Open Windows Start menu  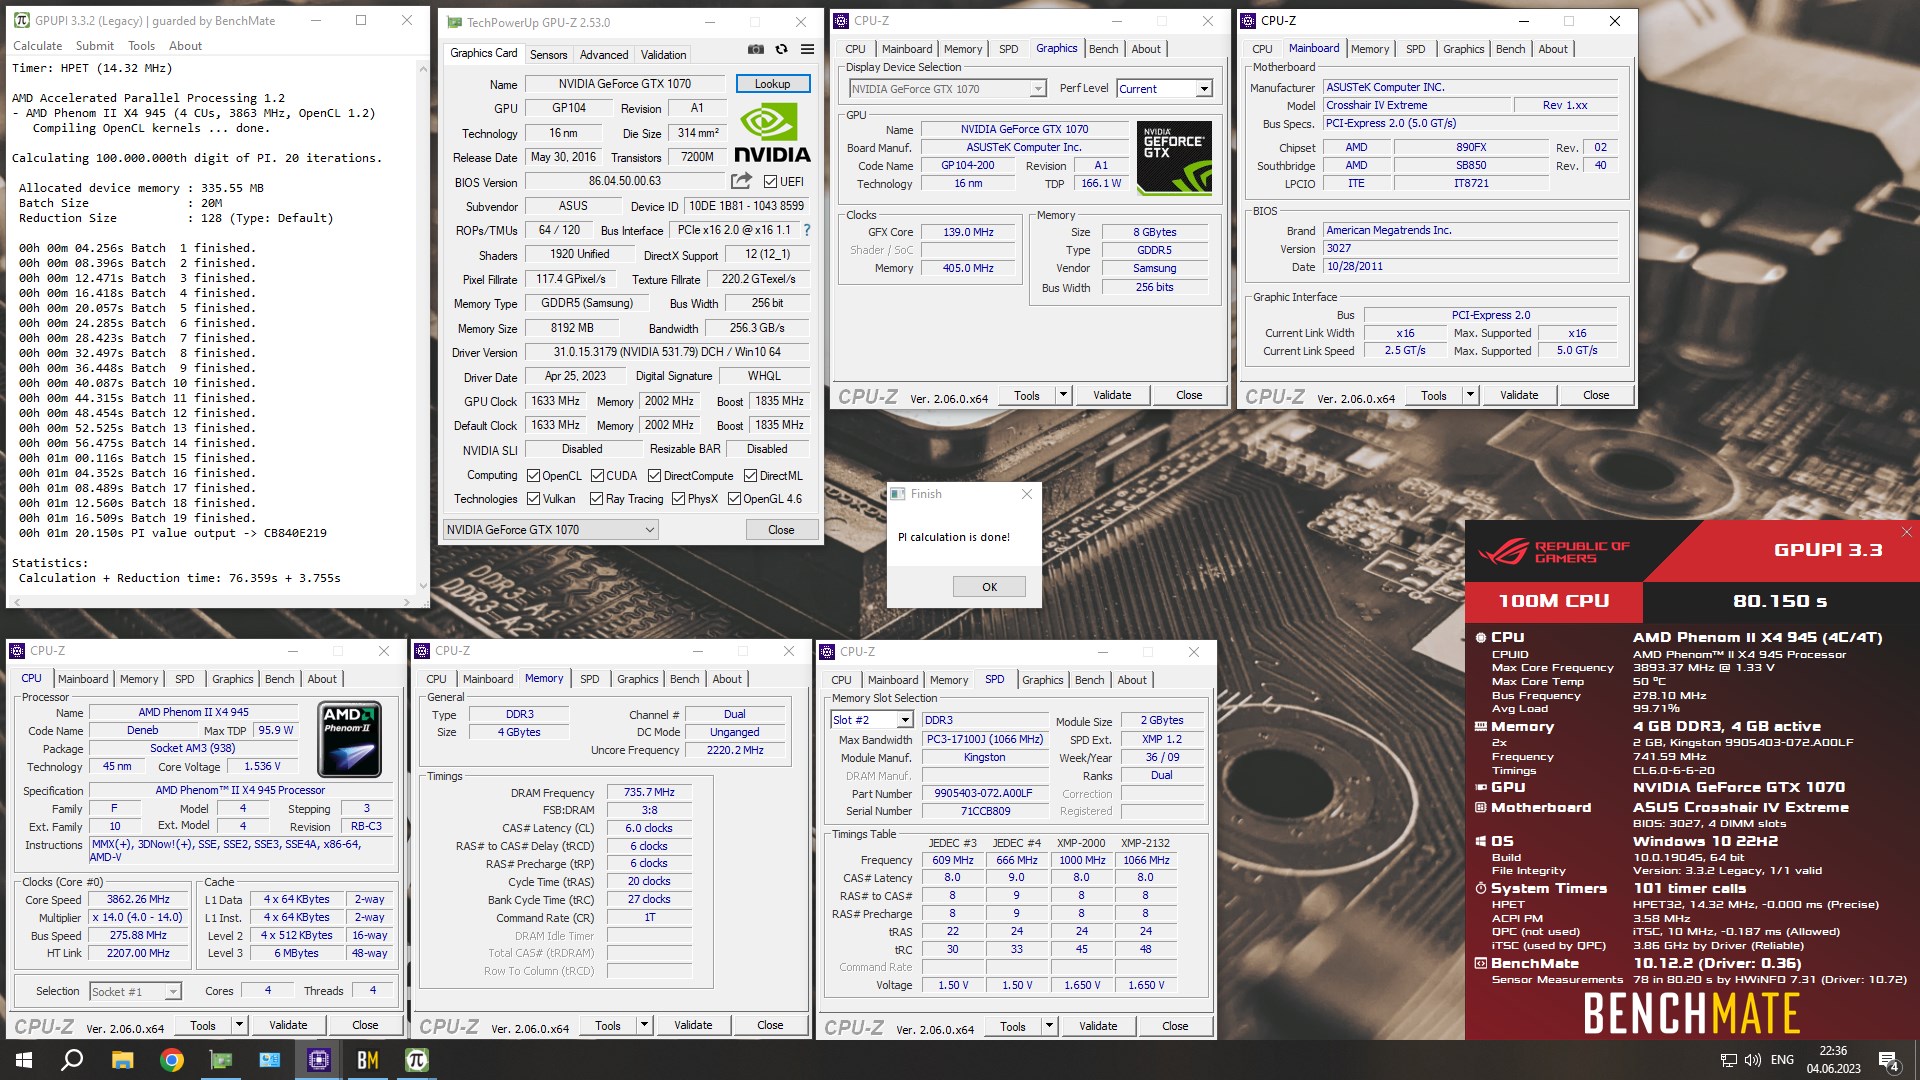point(24,1060)
